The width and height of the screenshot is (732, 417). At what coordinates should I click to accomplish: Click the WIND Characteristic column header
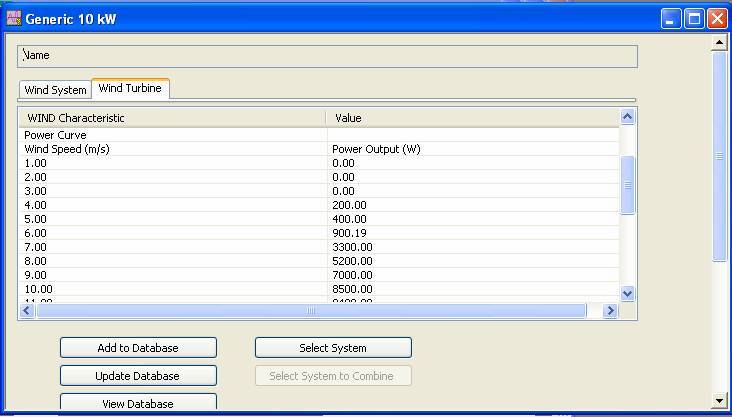point(170,118)
